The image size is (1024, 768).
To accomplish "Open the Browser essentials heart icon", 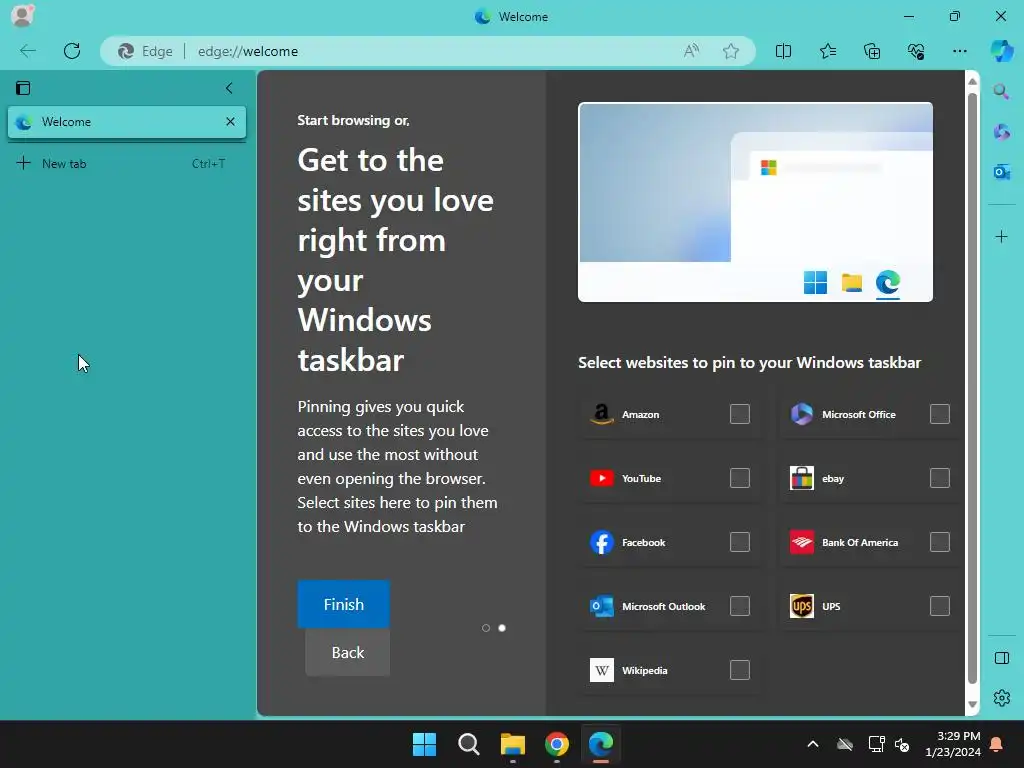I will click(916, 51).
